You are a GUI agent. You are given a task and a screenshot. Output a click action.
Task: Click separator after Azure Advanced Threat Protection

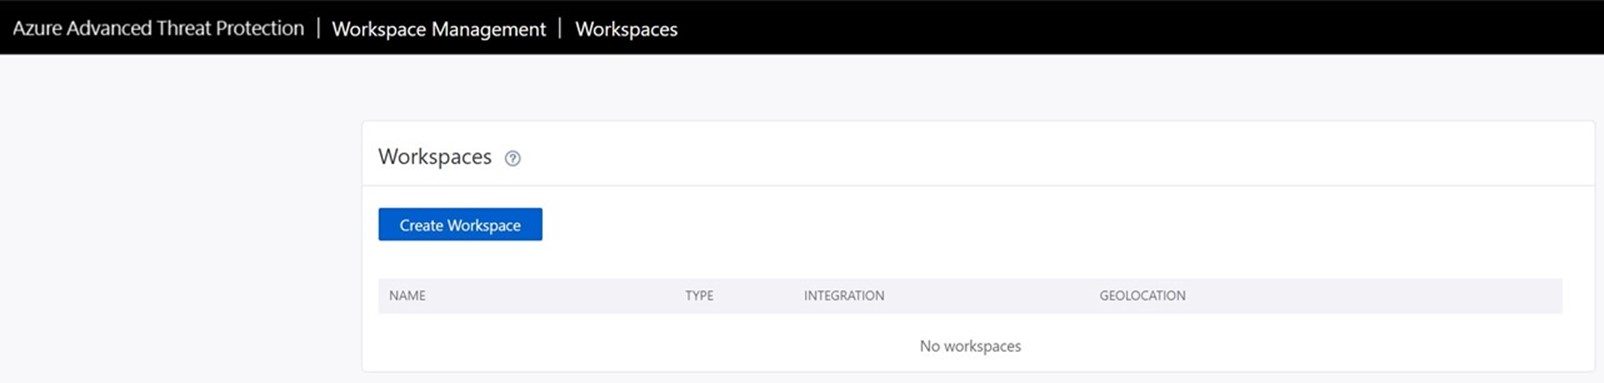318,28
